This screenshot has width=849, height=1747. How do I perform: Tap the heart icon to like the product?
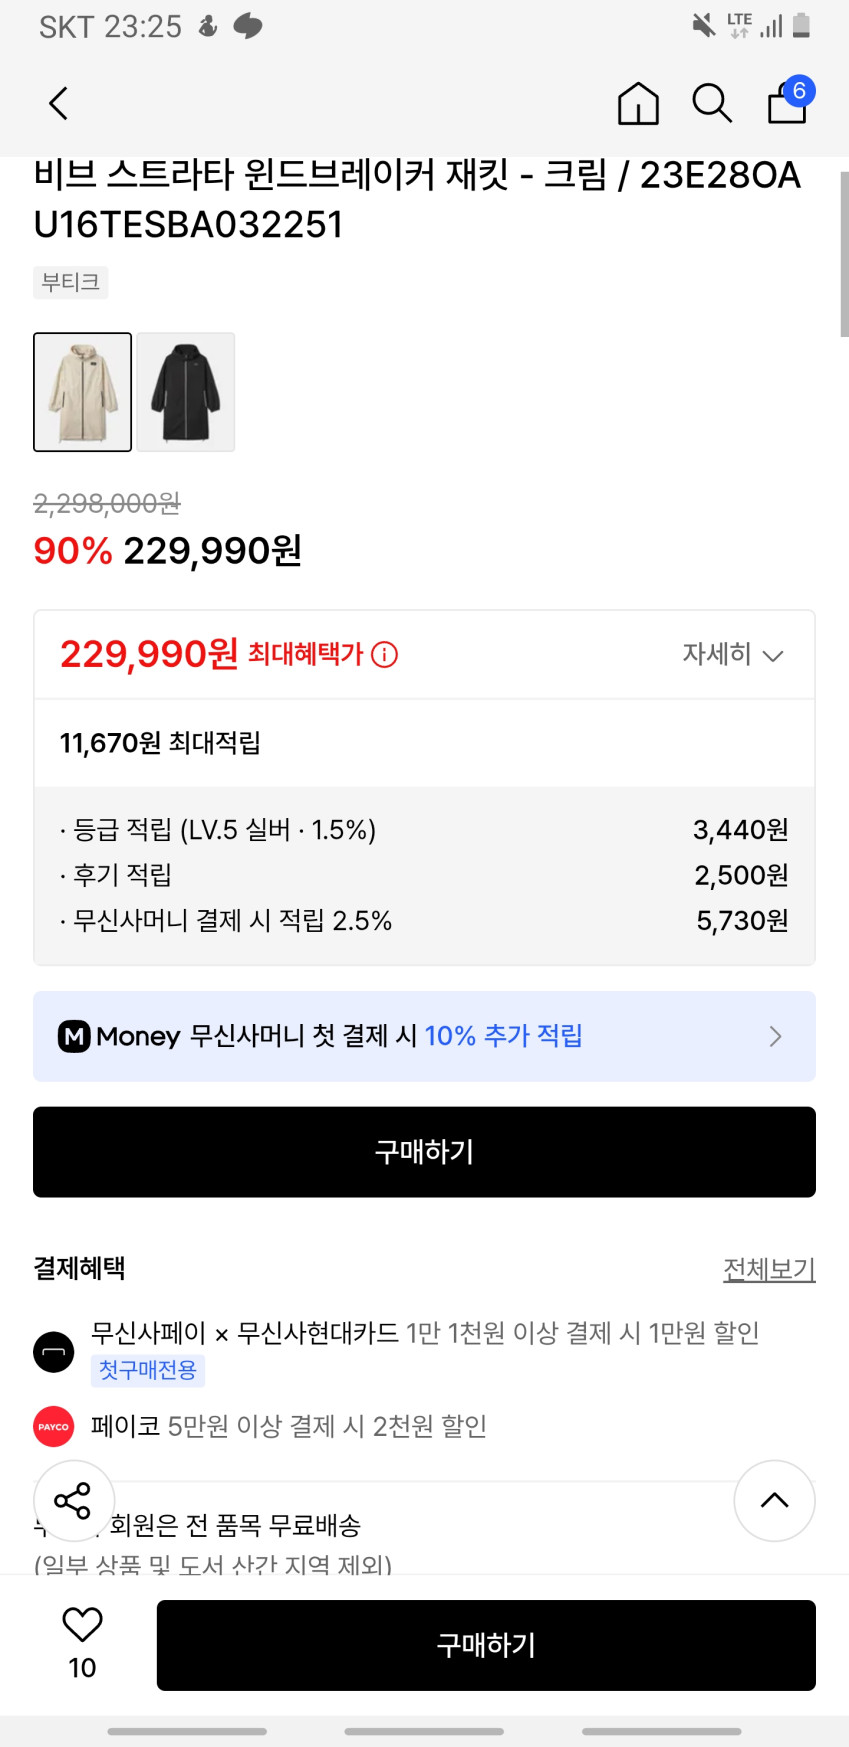(x=82, y=1625)
